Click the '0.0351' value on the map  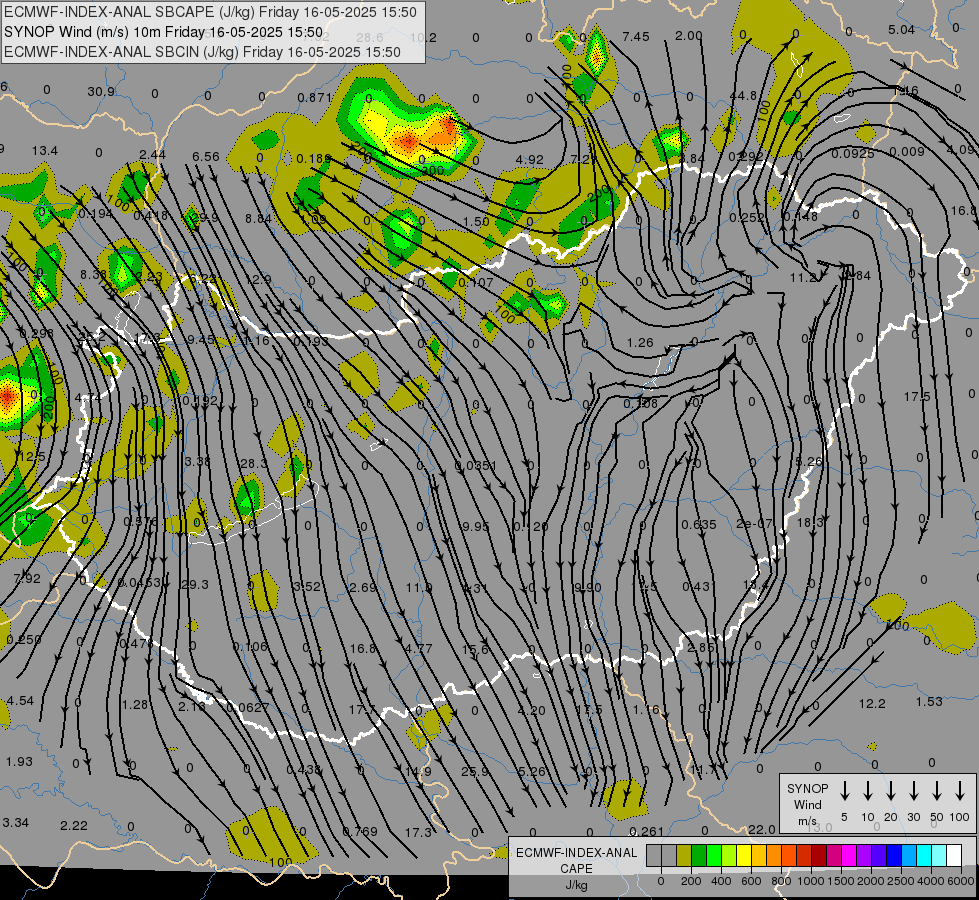click(x=476, y=465)
